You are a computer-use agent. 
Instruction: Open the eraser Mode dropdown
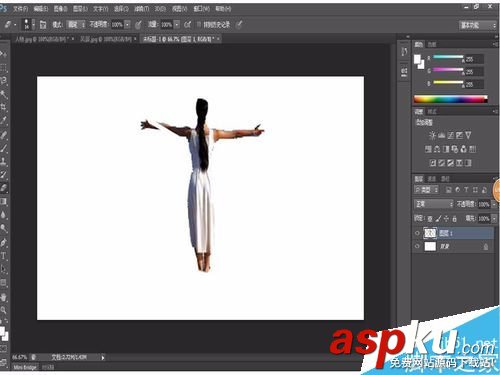[x=76, y=24]
